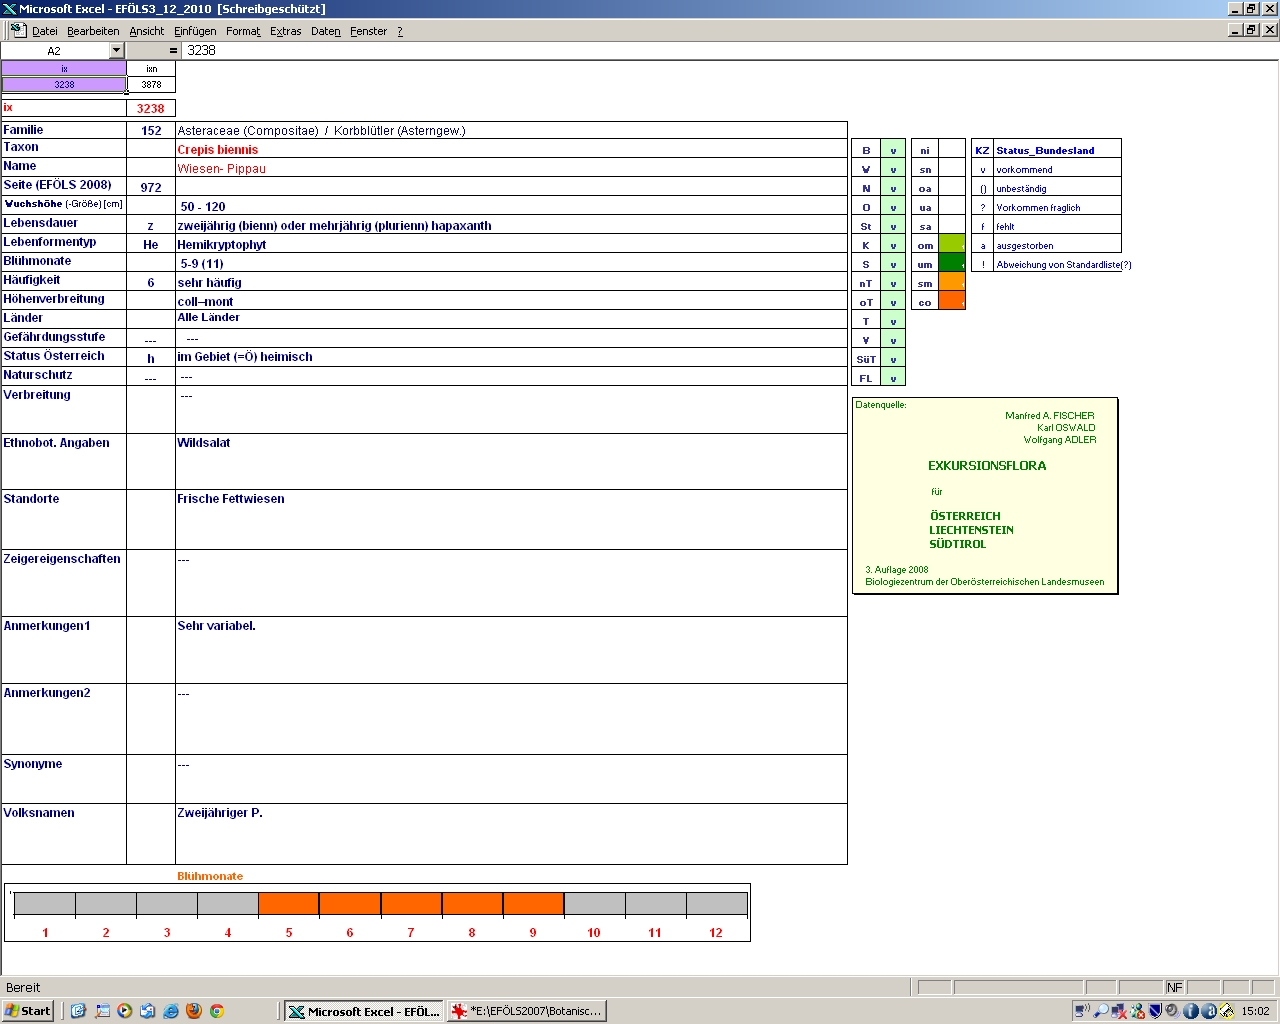Screen dimensions: 1280x1024
Task: Select the name cell Wiesen- Pippau
Action: click(511, 168)
